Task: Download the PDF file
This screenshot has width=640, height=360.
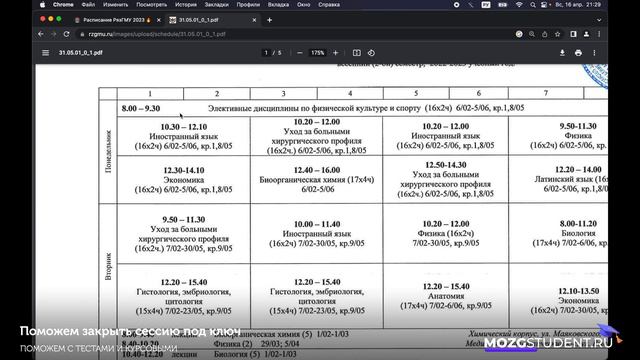Action: coord(562,53)
